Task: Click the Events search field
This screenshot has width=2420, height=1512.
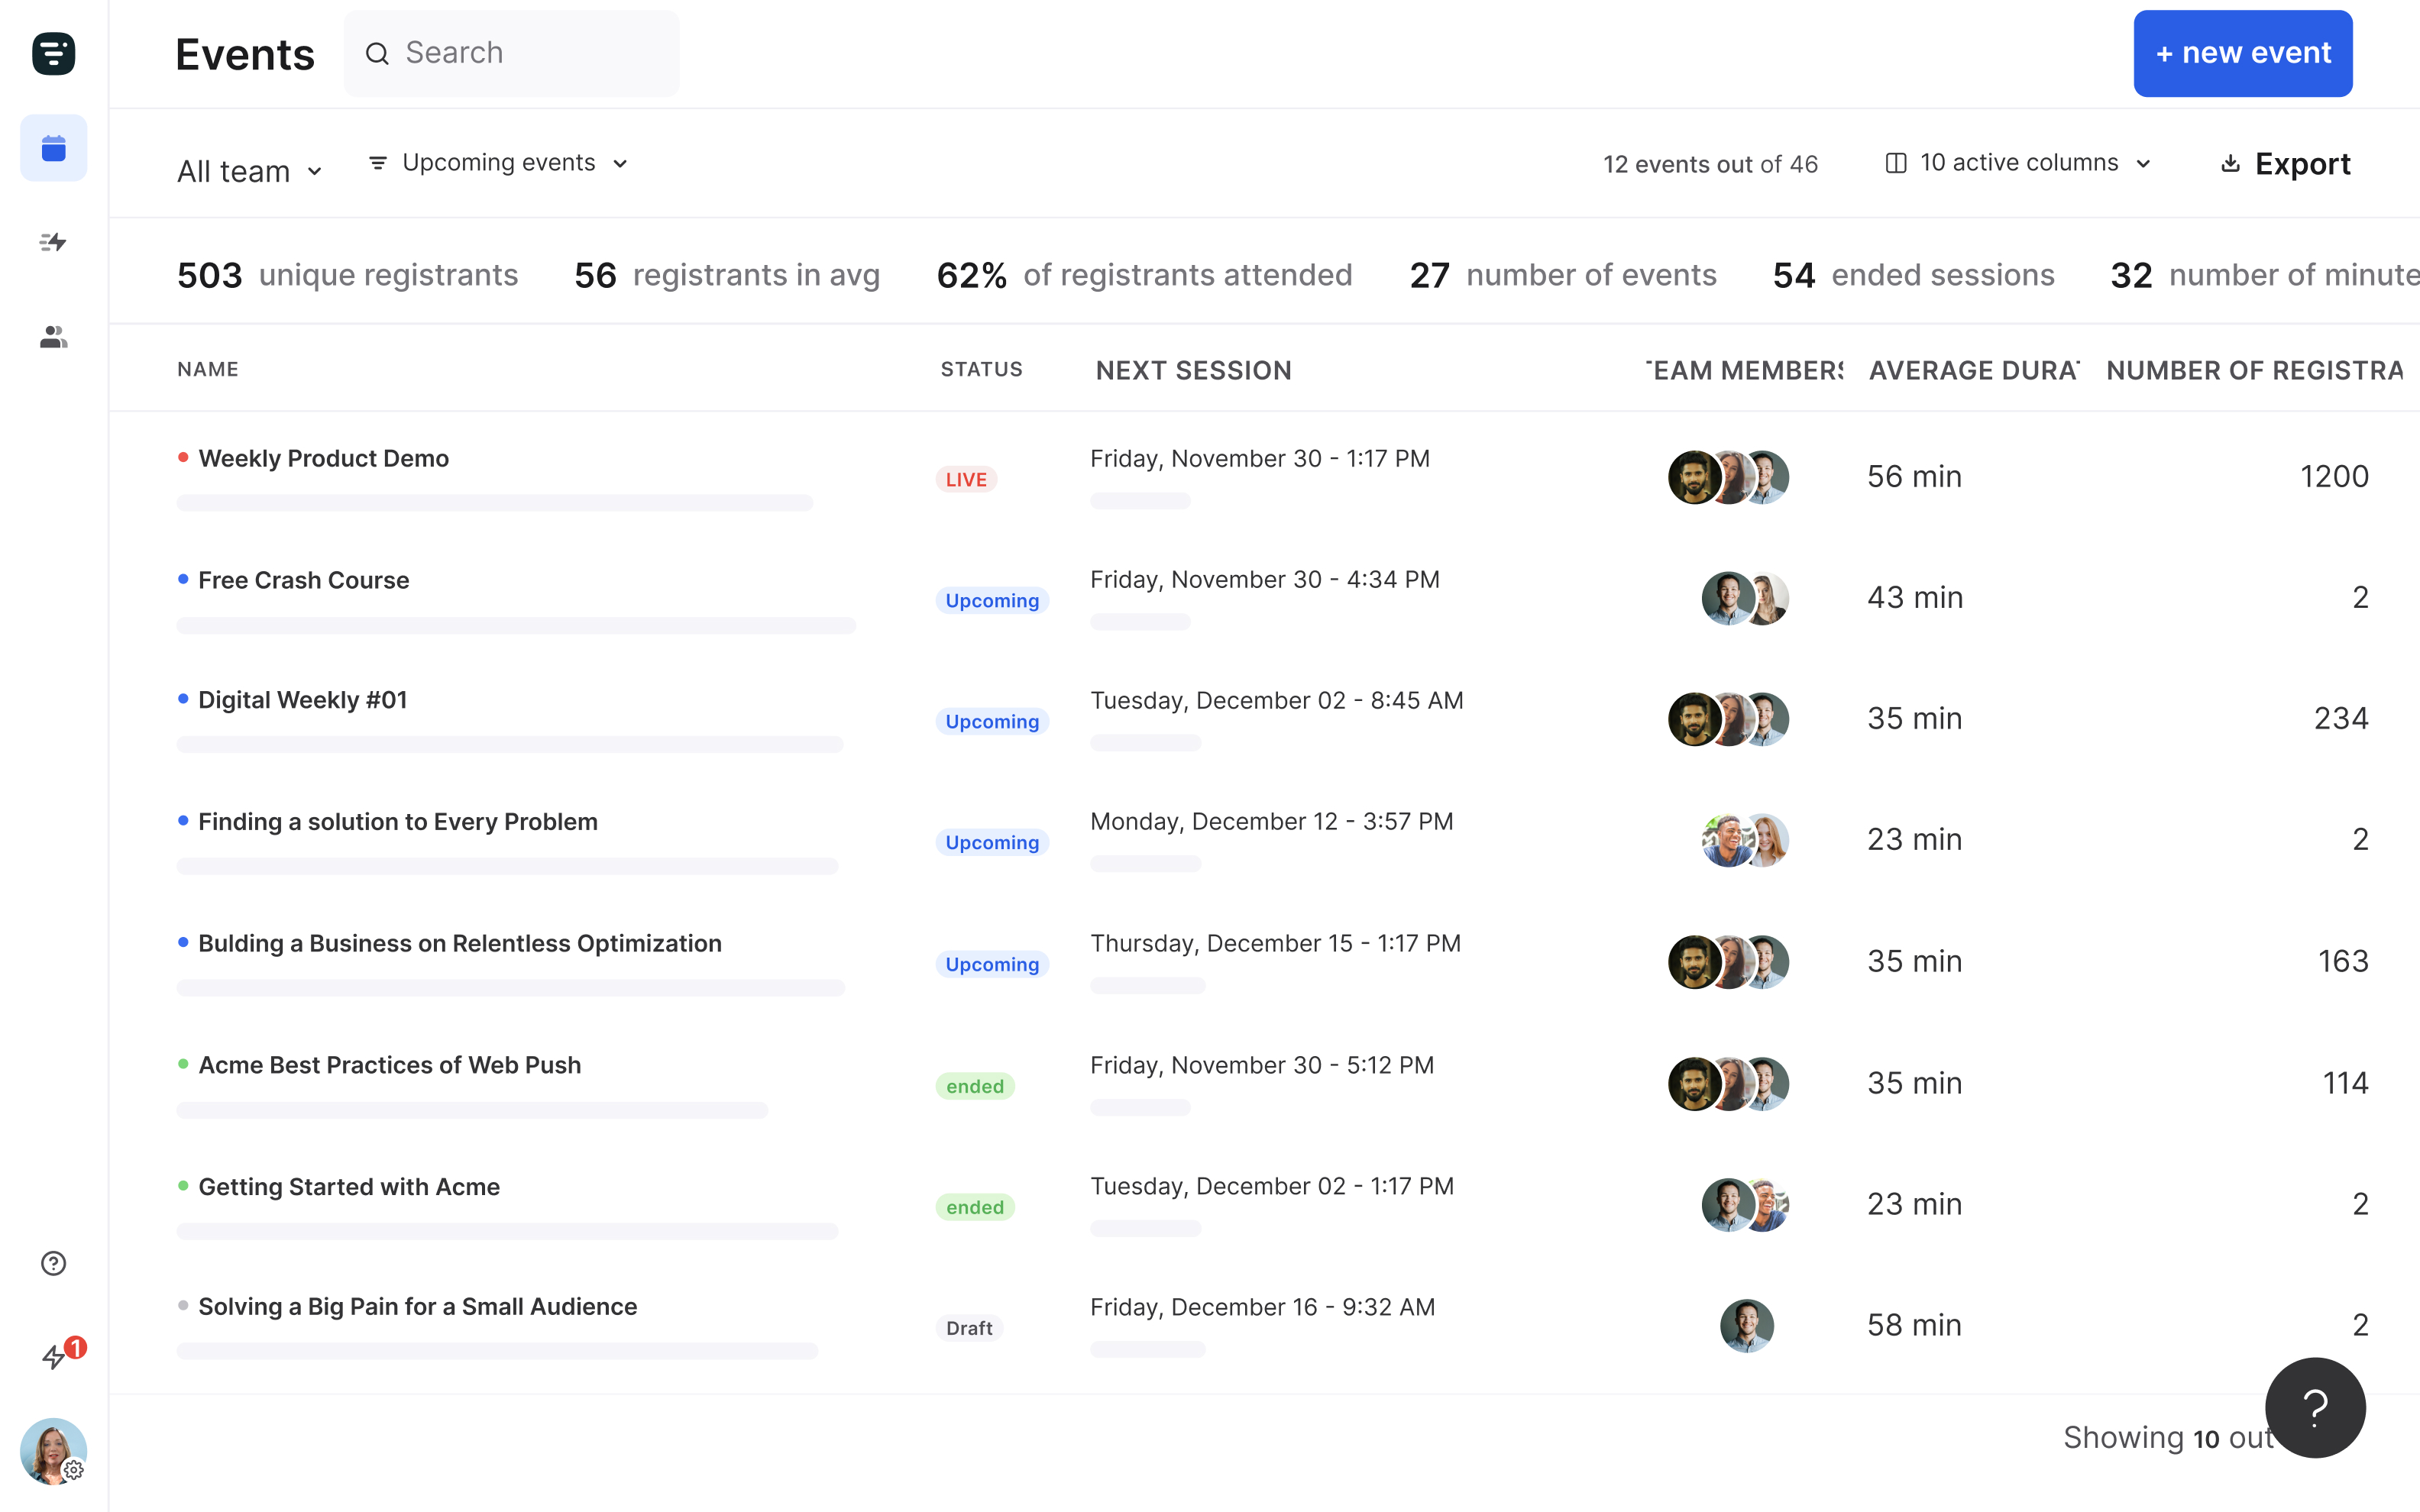Action: 511,53
